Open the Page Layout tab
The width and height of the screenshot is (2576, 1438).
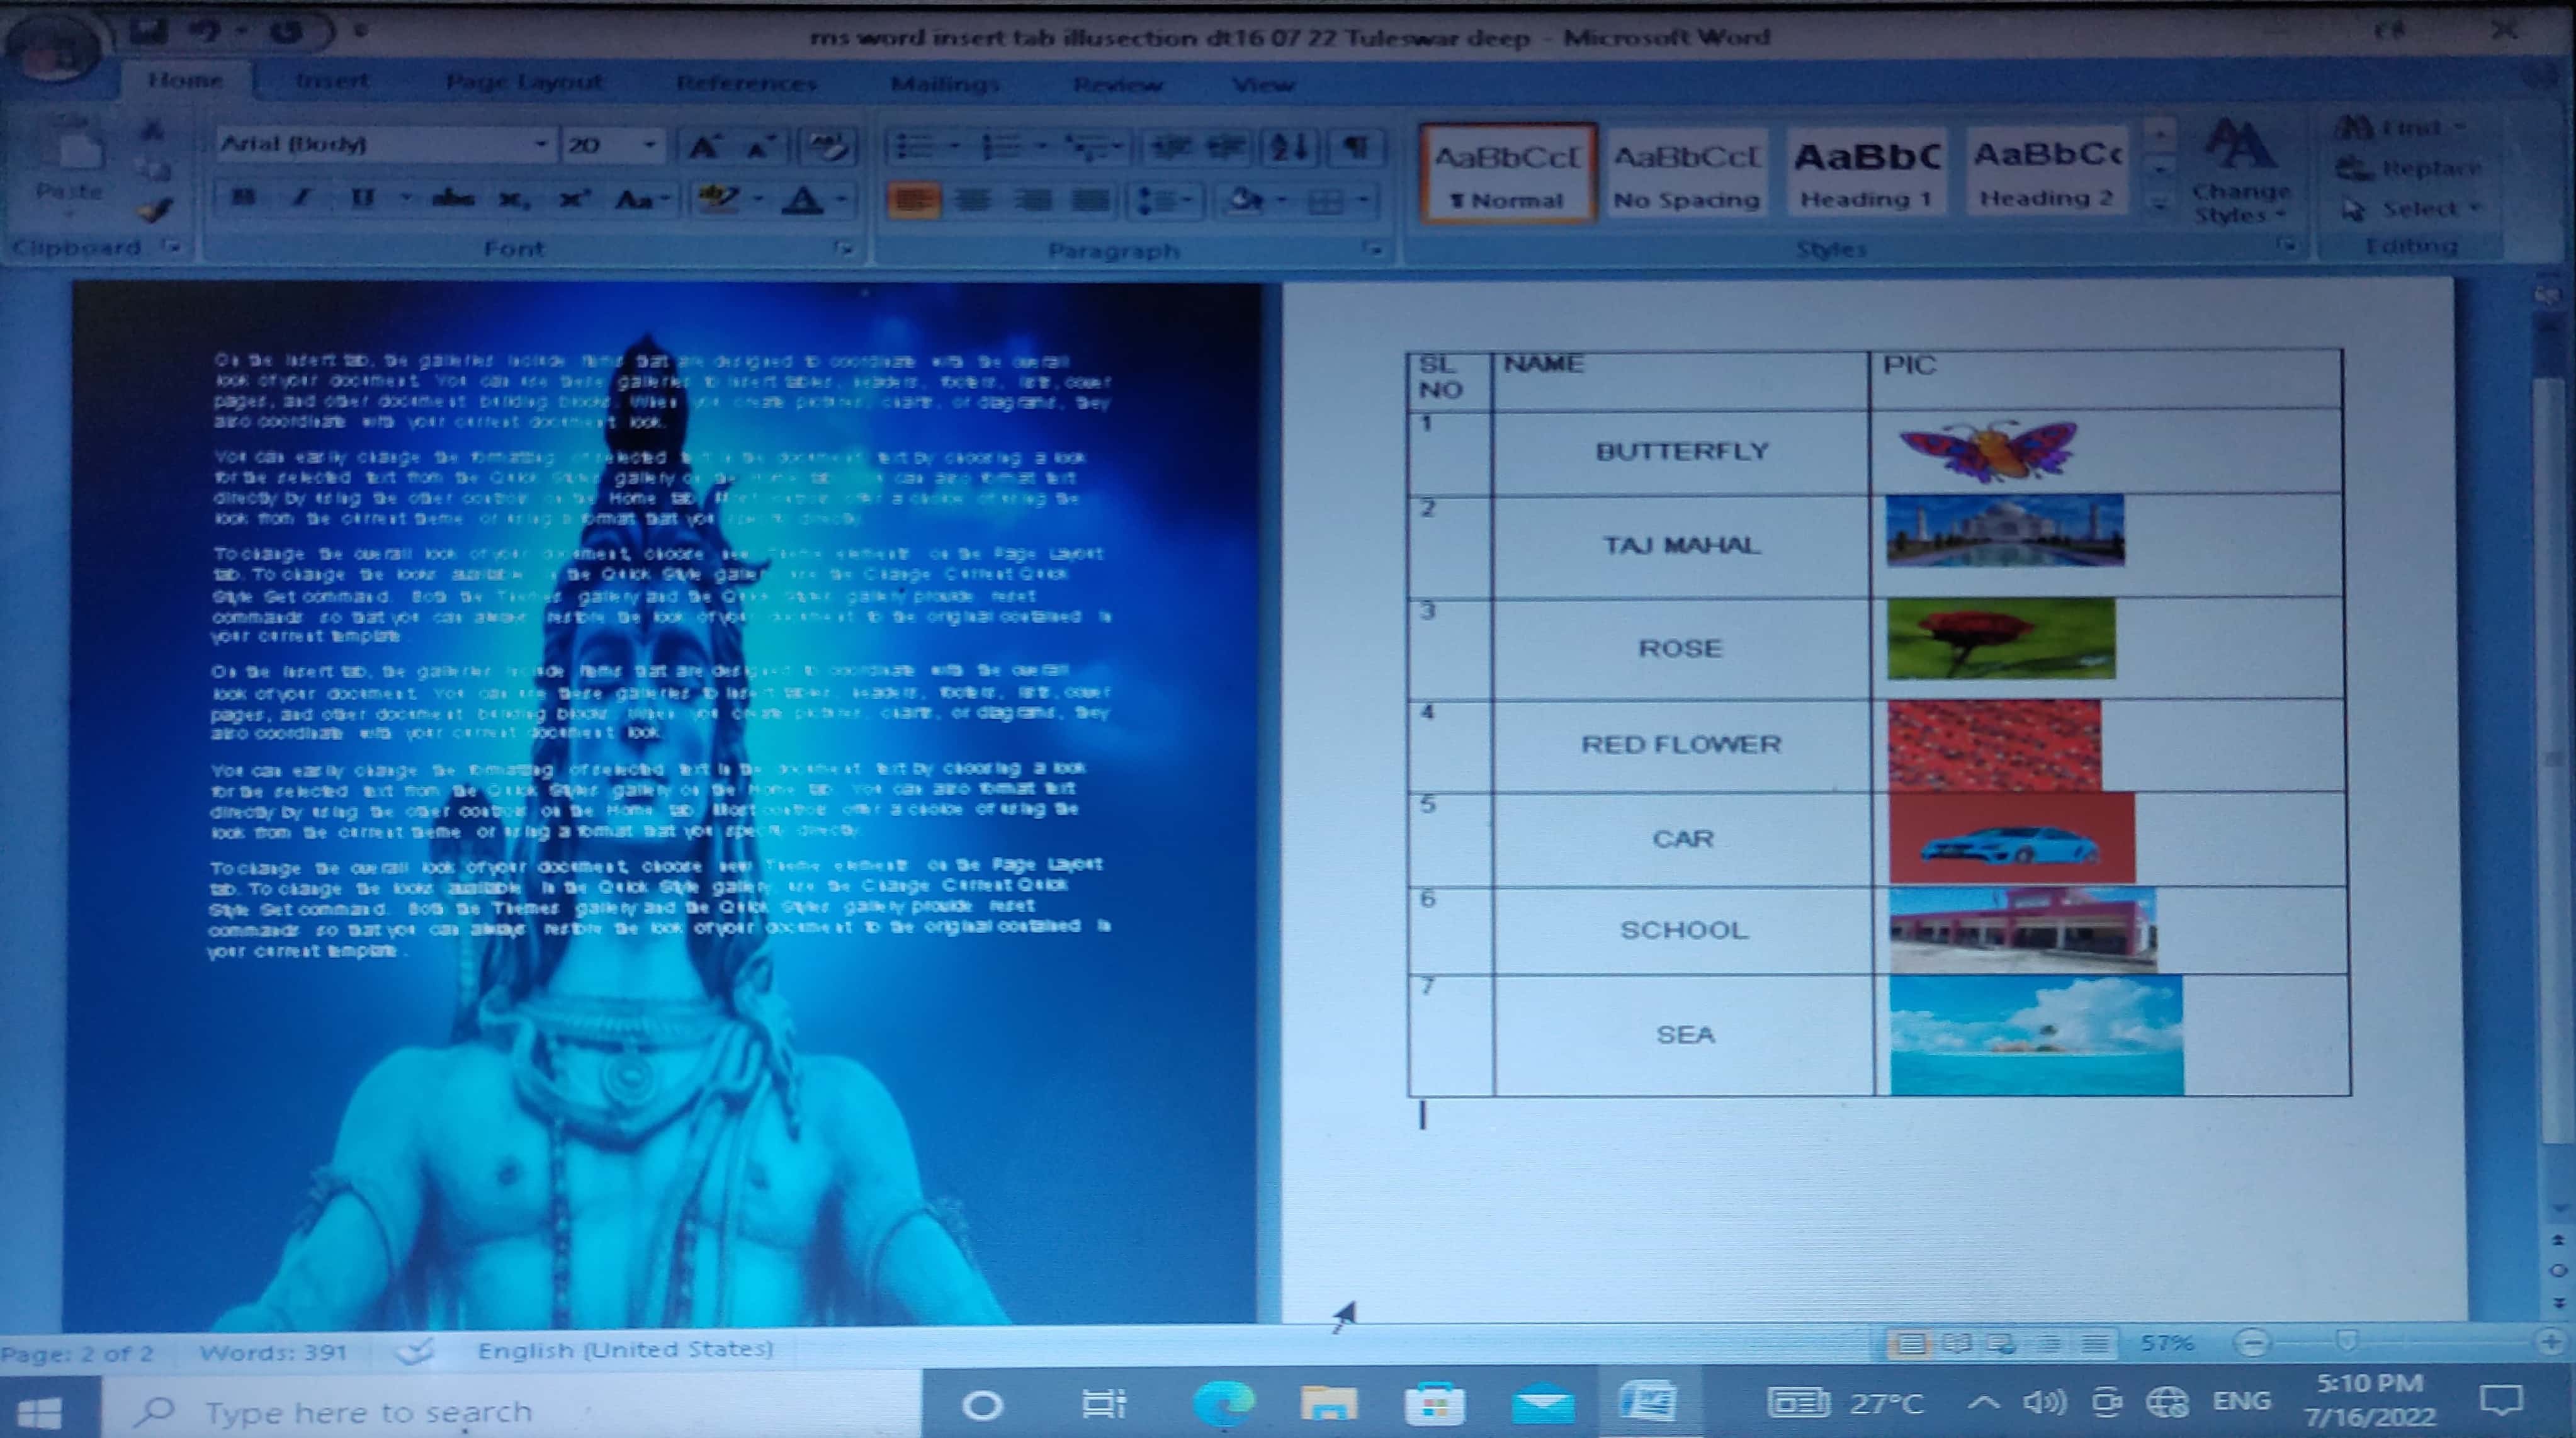point(524,82)
